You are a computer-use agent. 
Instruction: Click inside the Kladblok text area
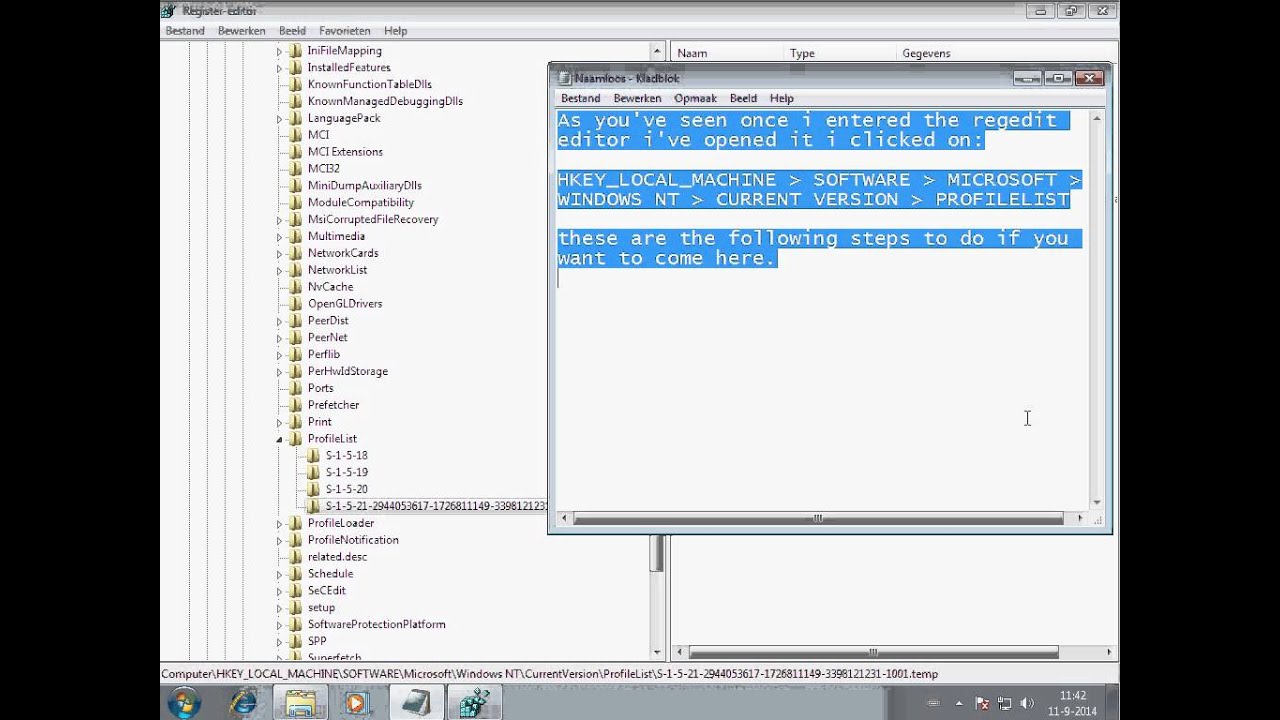point(821,310)
